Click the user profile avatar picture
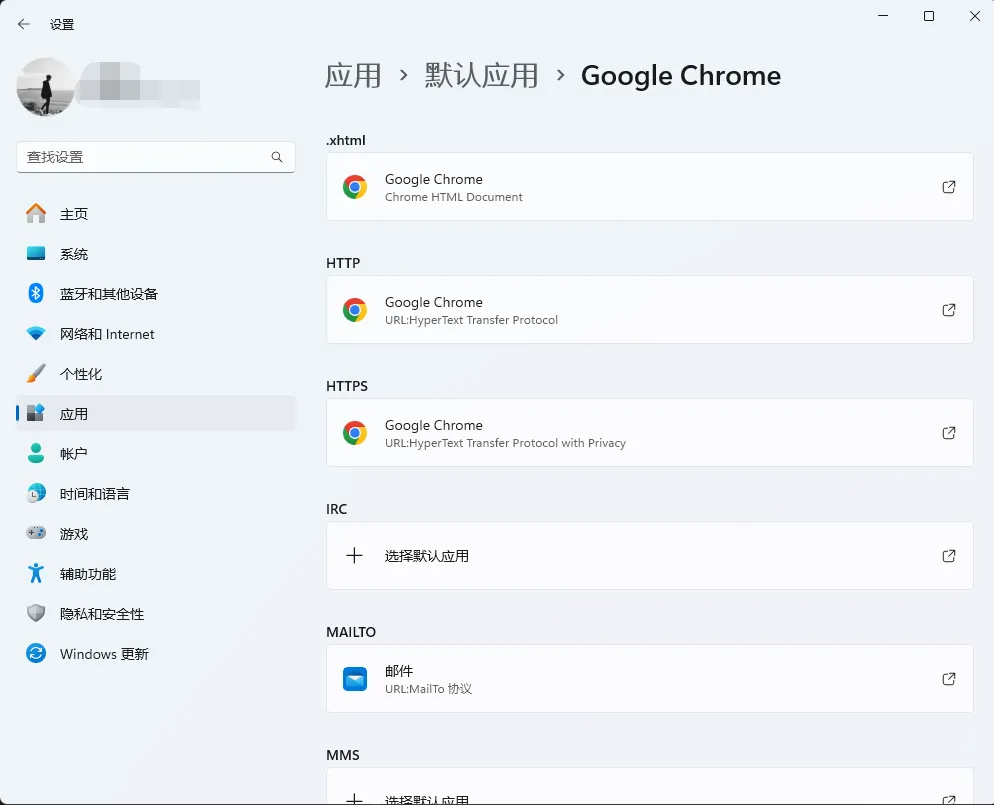Viewport: 994px width, 805px height. (46, 87)
